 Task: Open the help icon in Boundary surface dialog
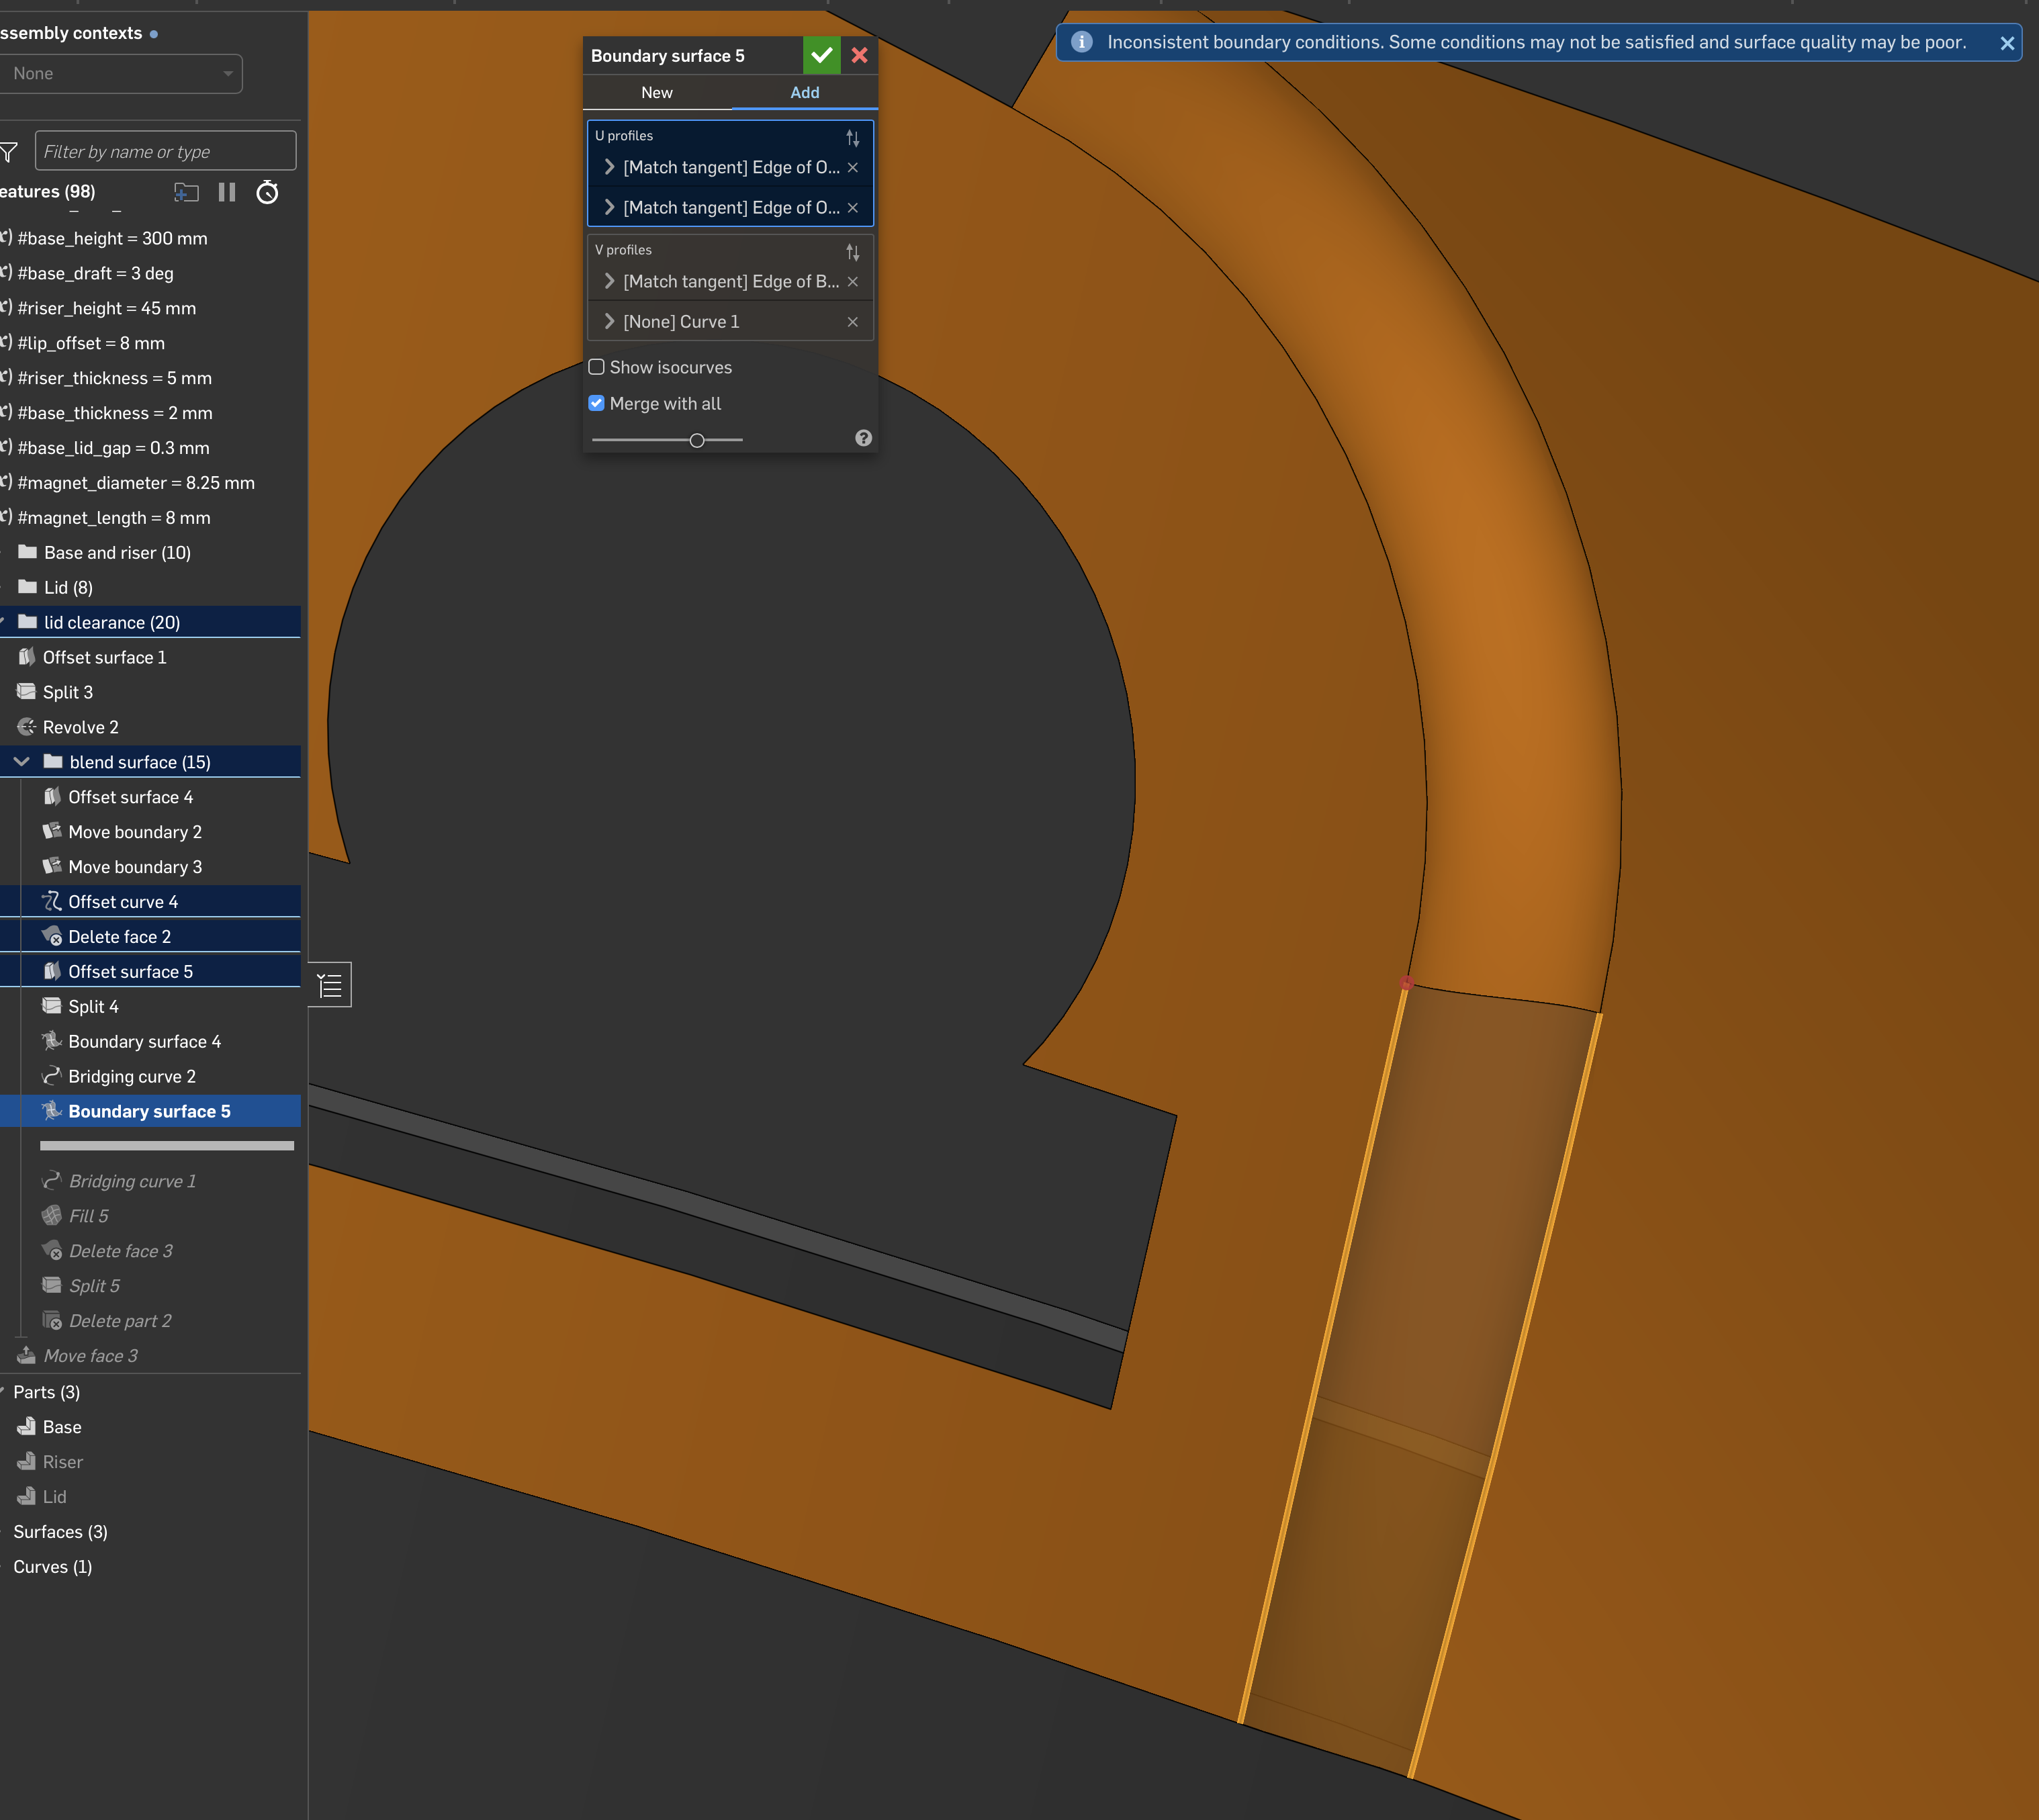coord(863,438)
